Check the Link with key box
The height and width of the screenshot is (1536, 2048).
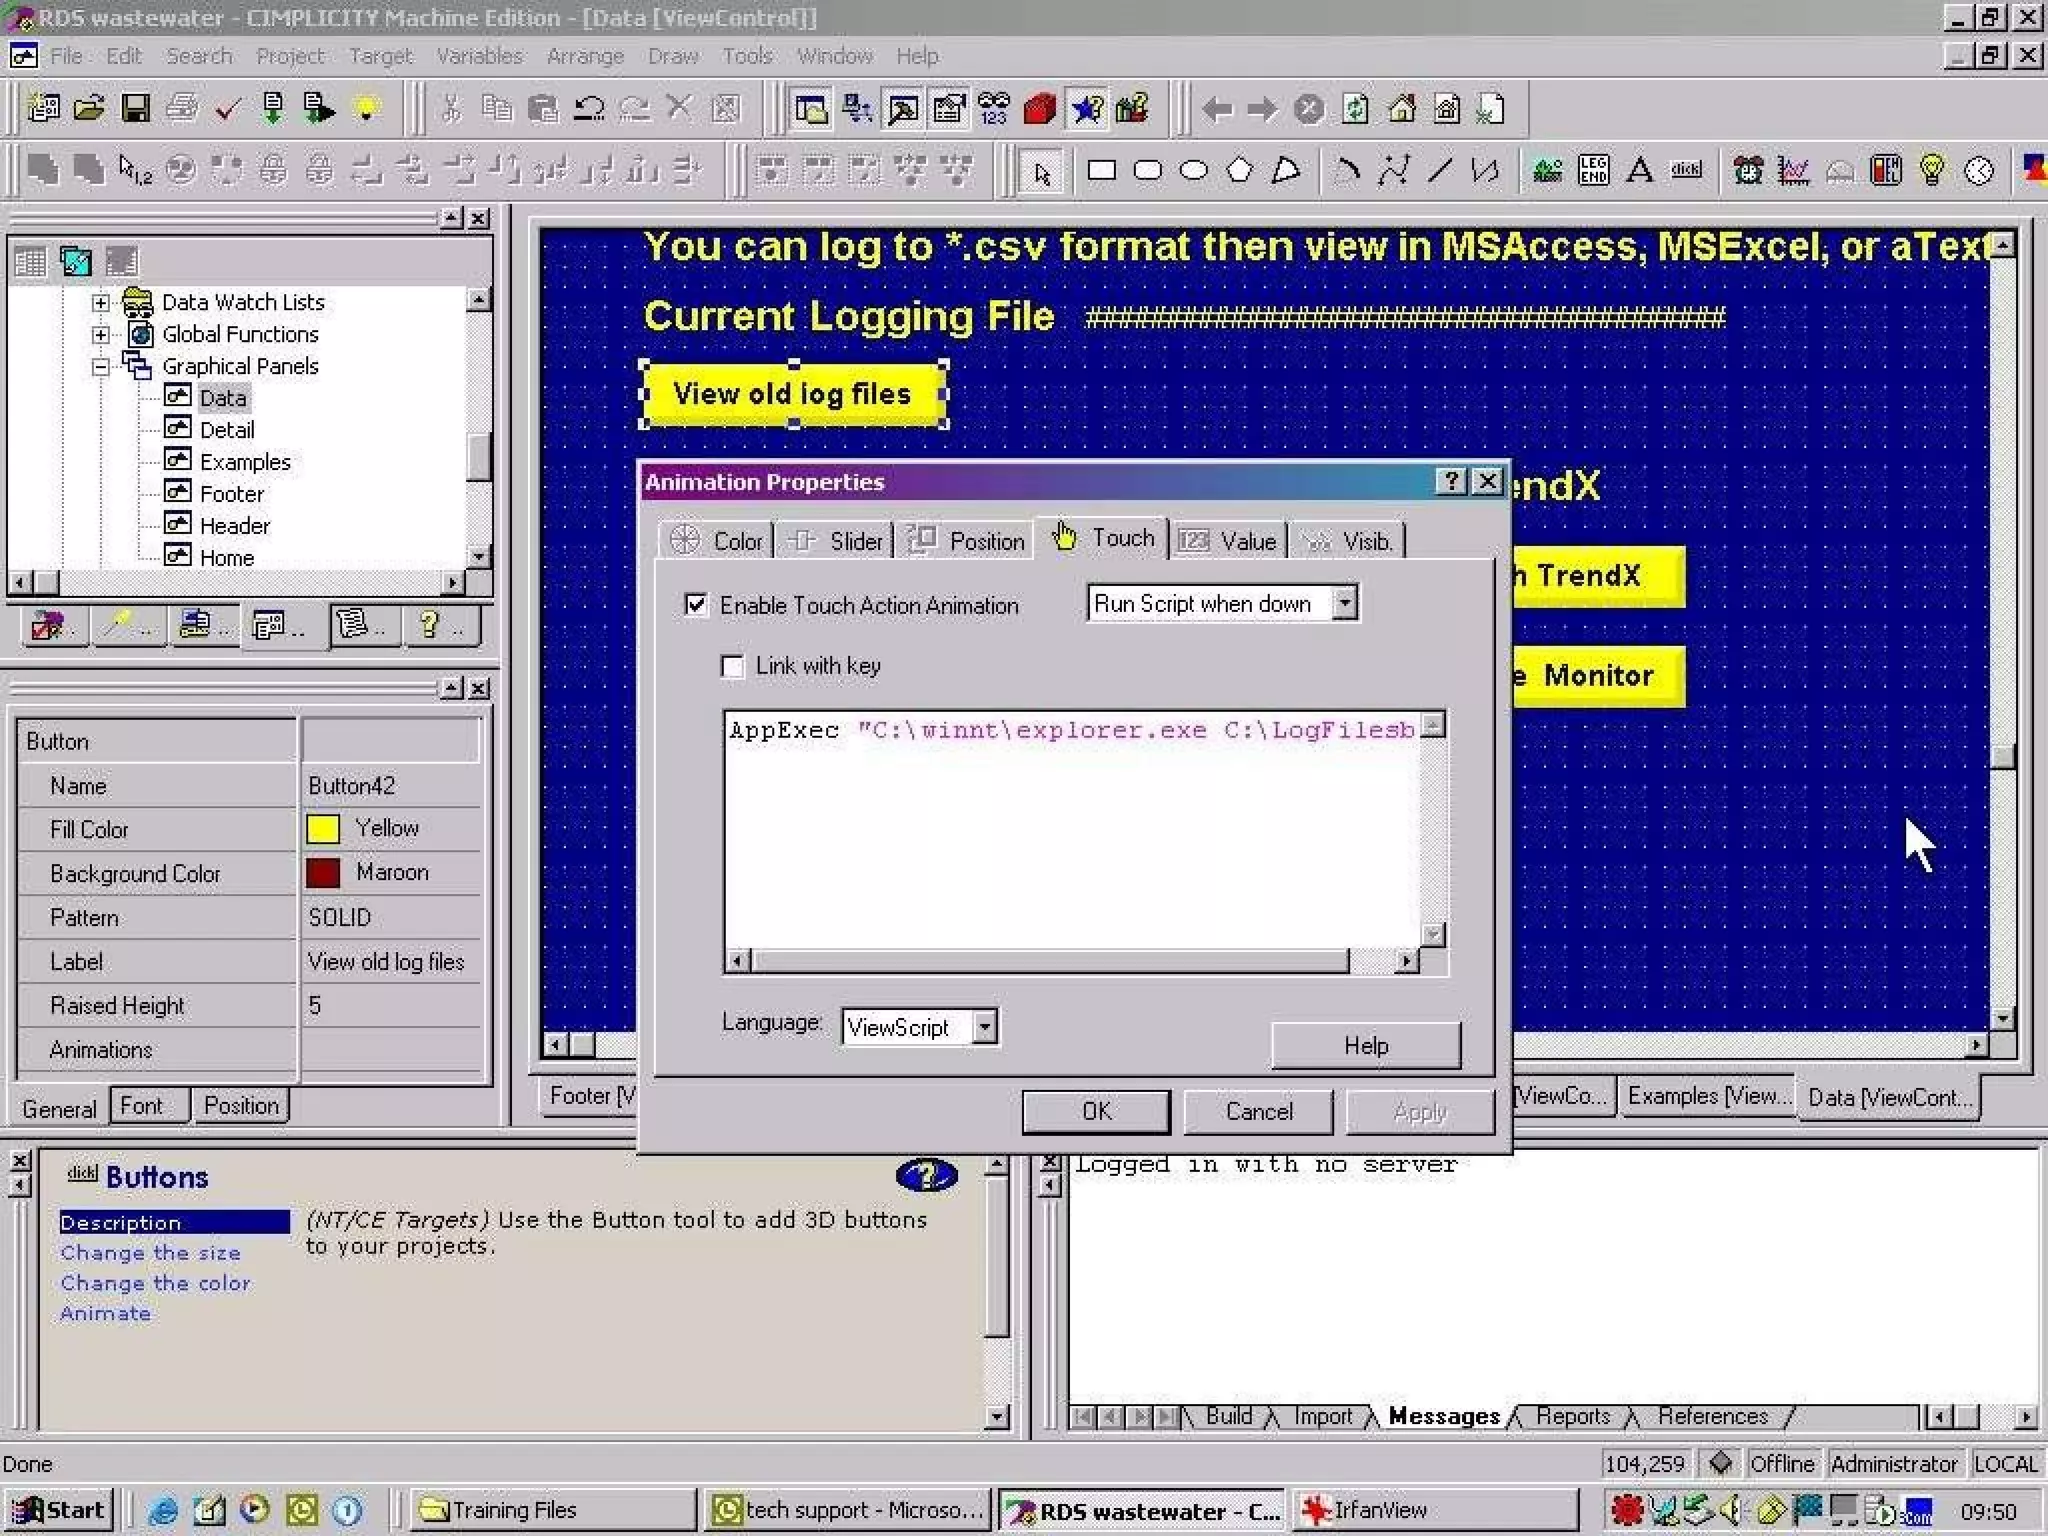(733, 666)
